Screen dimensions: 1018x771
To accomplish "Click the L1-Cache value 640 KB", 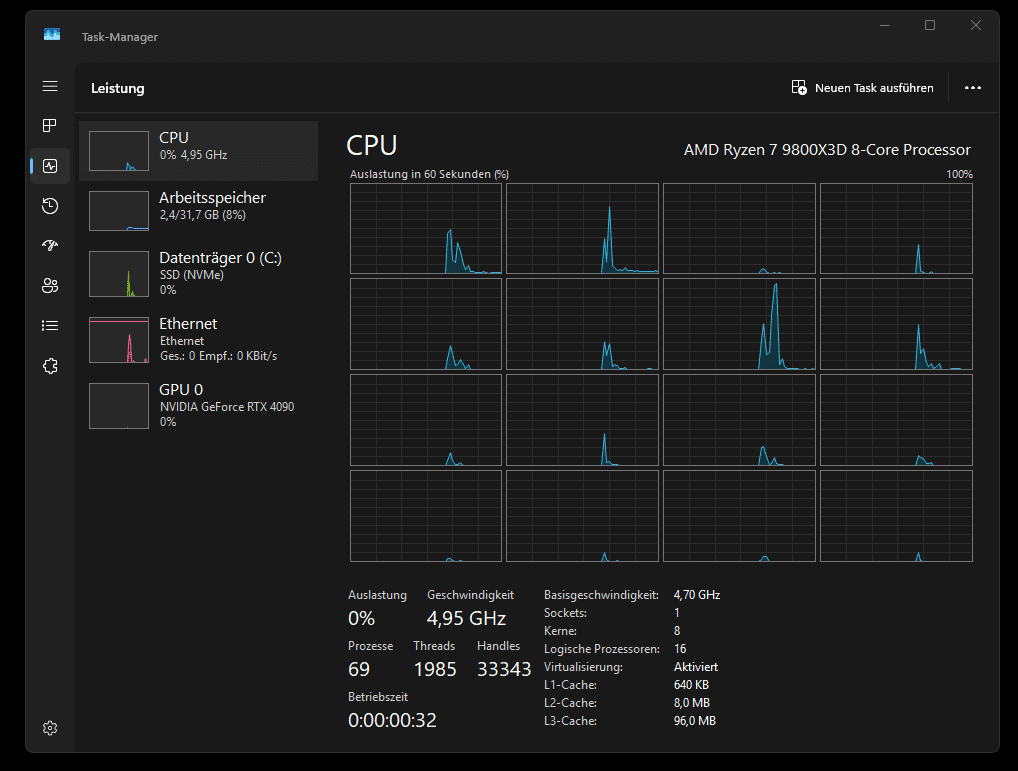I will point(691,685).
